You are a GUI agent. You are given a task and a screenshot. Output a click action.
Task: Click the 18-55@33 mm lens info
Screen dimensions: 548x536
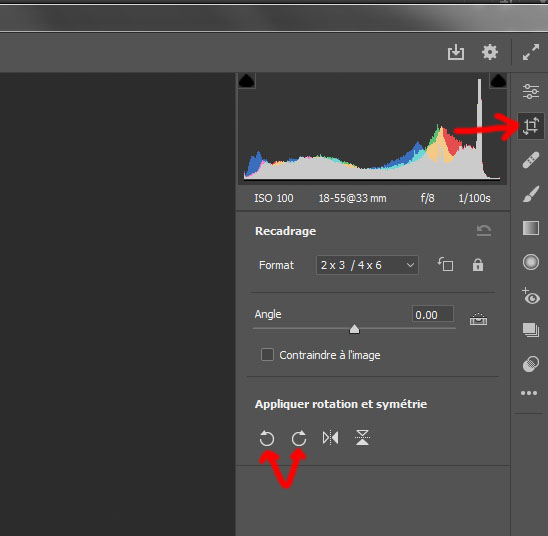[x=352, y=198]
